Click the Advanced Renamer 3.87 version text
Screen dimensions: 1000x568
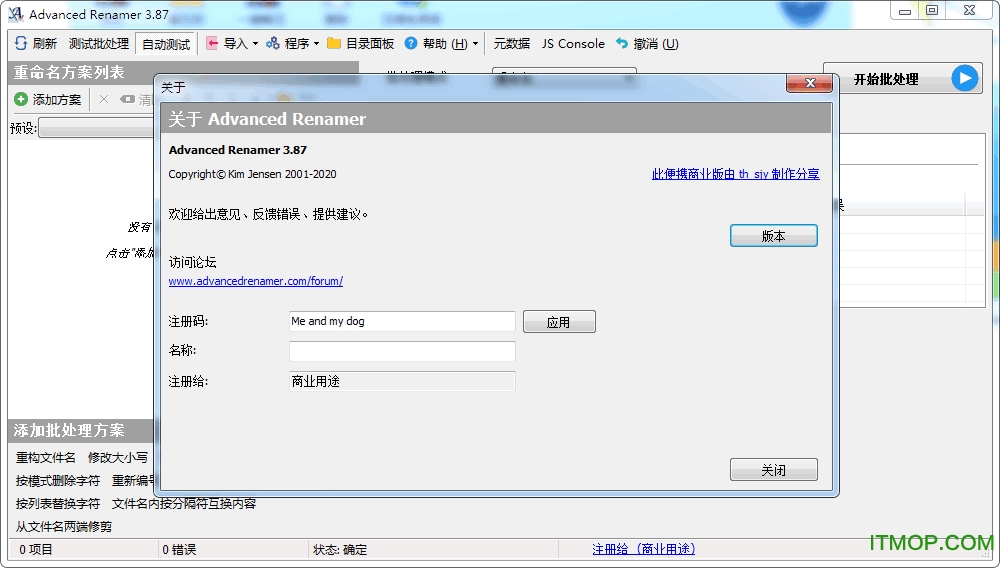click(238, 150)
